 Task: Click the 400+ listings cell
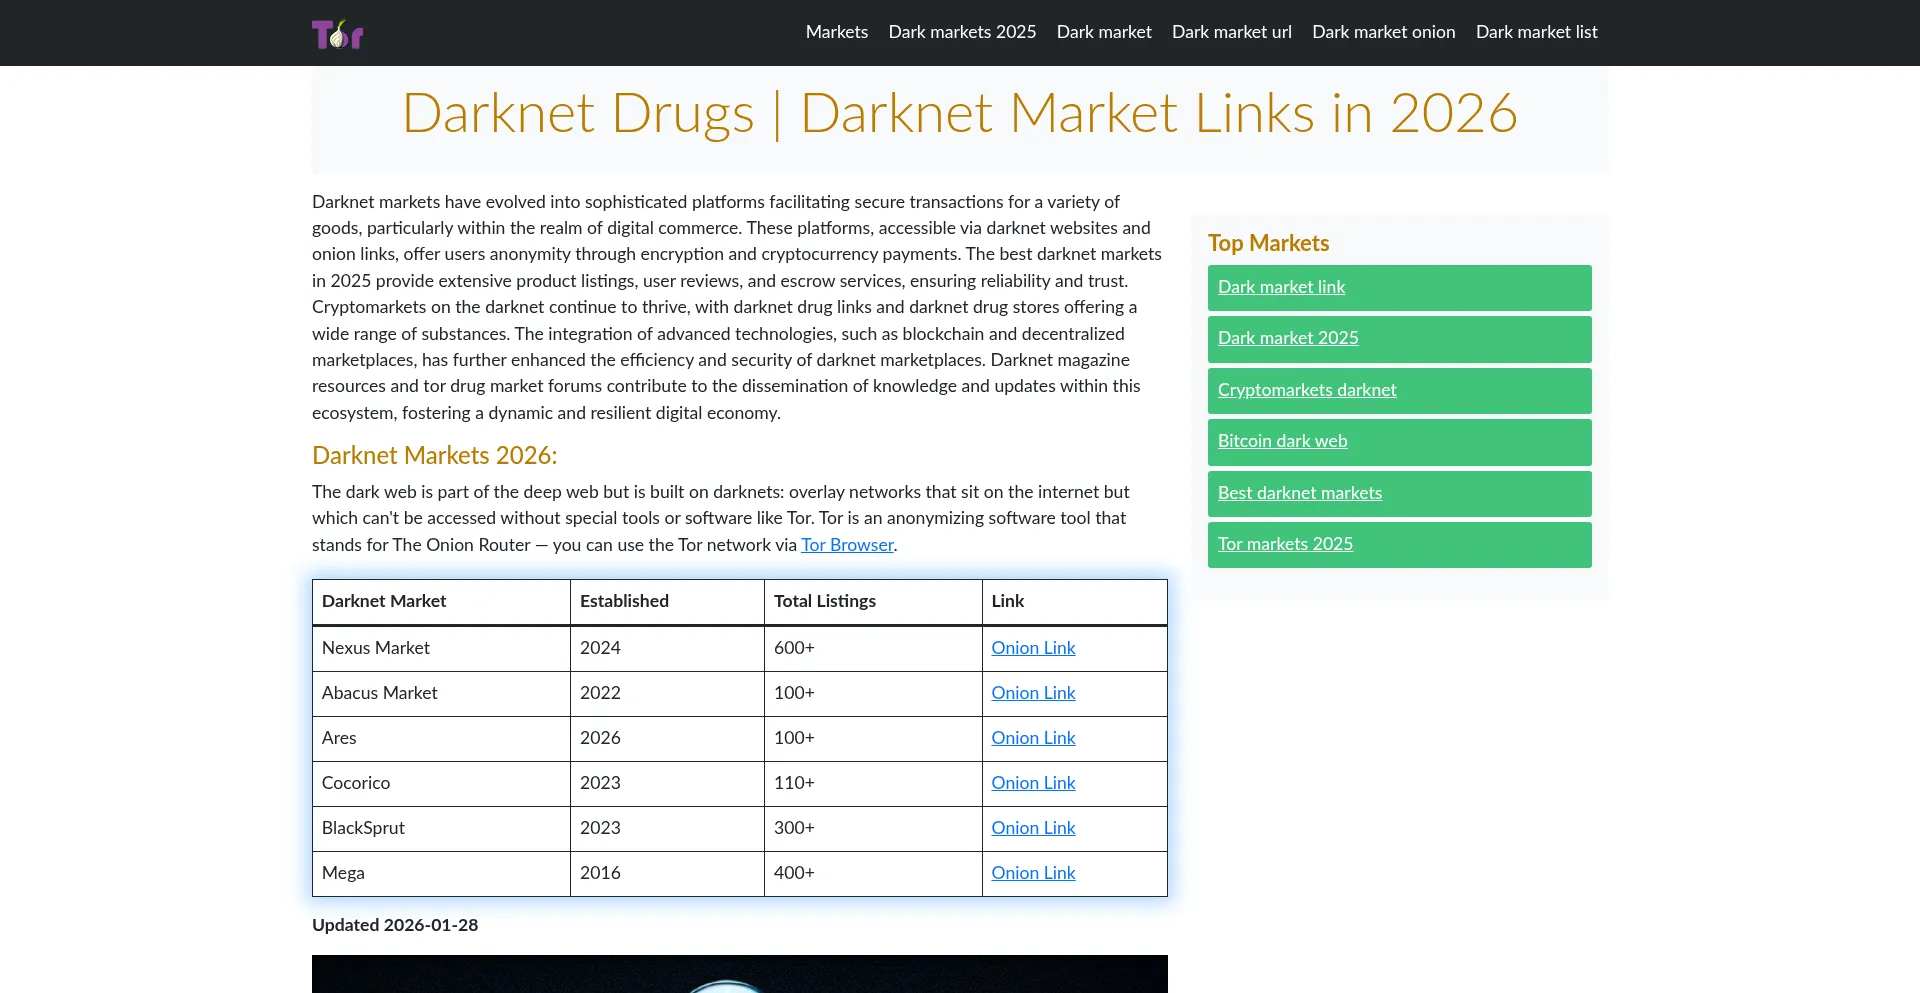click(873, 874)
